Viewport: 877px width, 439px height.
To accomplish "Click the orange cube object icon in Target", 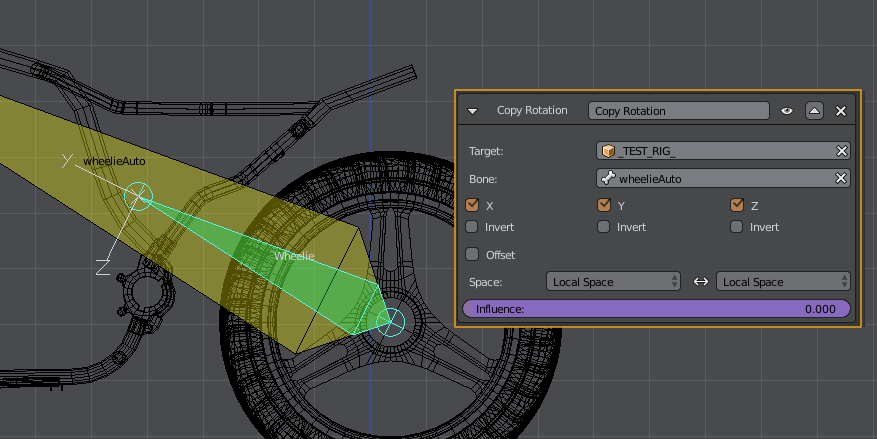I will [x=608, y=151].
